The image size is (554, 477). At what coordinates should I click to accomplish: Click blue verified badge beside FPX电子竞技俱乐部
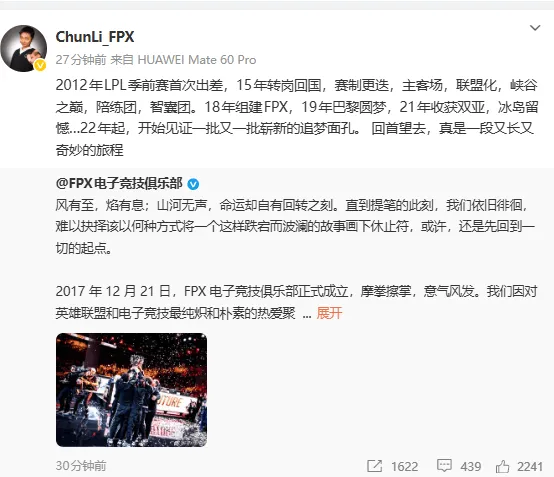point(193,184)
